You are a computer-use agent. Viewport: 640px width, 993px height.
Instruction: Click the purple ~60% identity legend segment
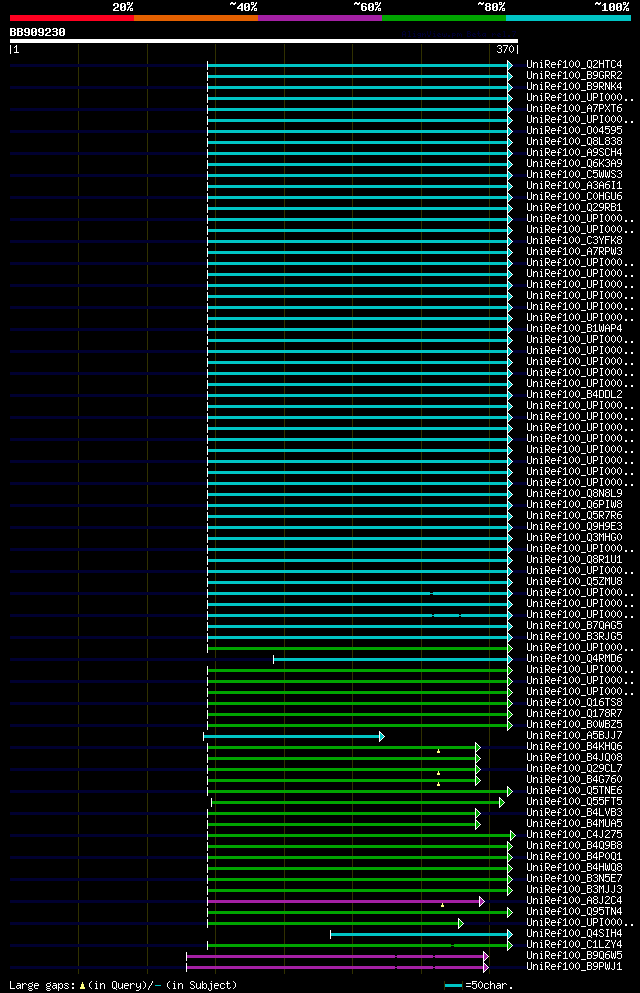tap(320, 18)
